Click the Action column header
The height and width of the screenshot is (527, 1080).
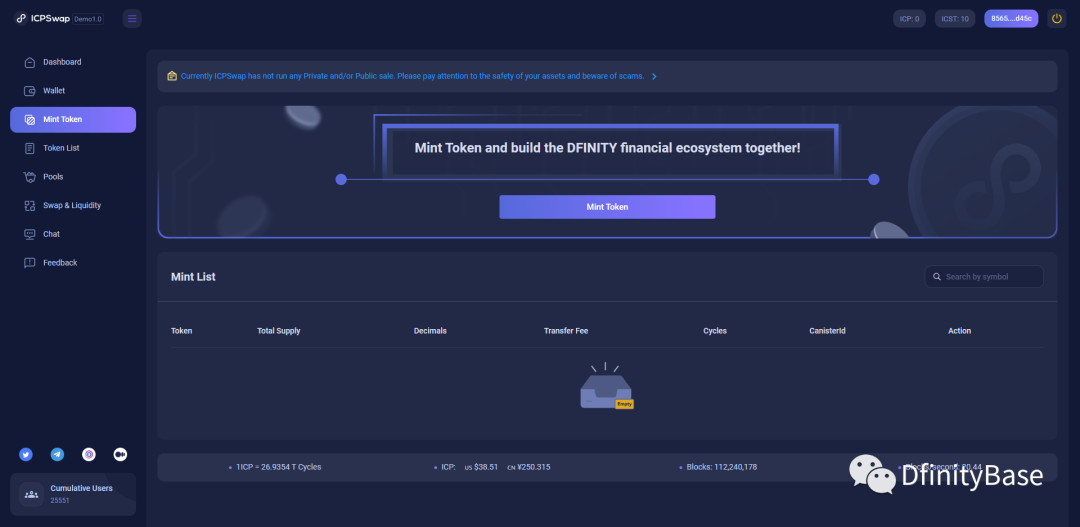959,331
